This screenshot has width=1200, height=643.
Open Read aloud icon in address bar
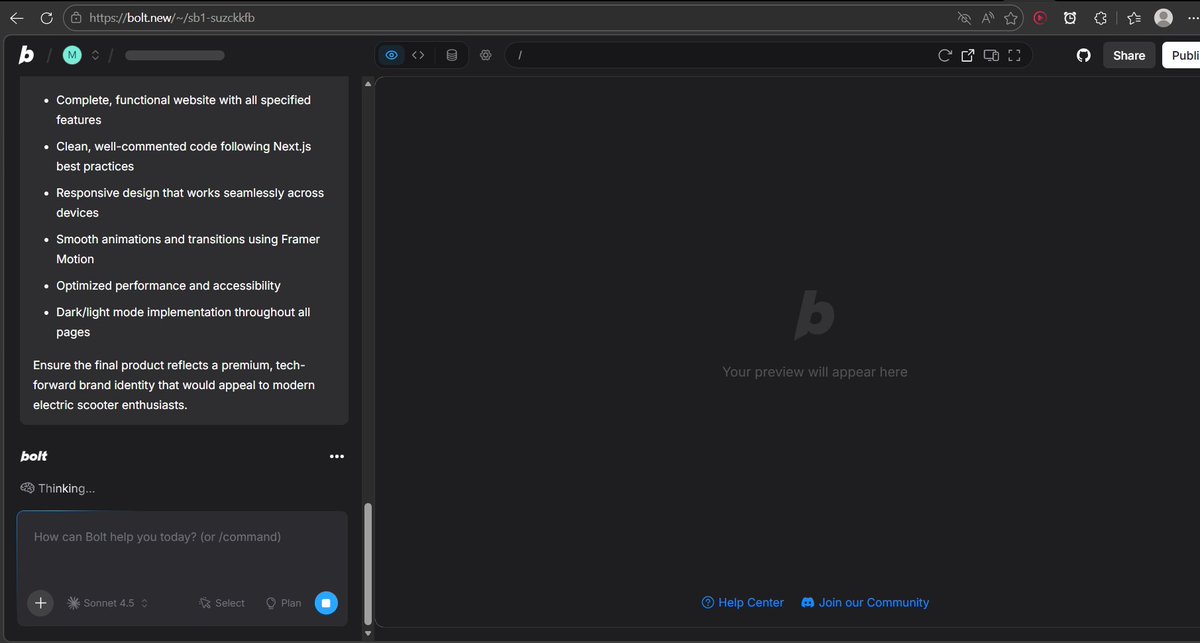(x=988, y=18)
